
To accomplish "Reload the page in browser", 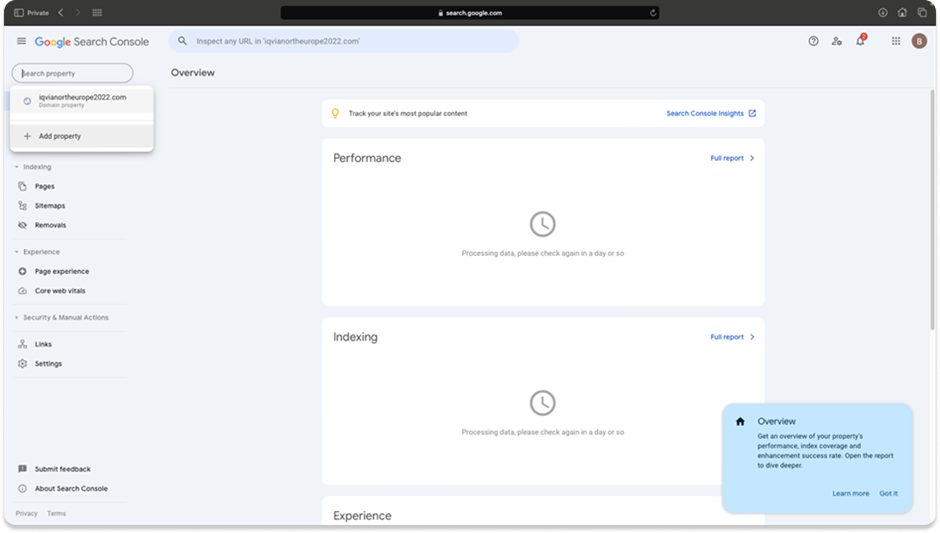I will pos(653,13).
